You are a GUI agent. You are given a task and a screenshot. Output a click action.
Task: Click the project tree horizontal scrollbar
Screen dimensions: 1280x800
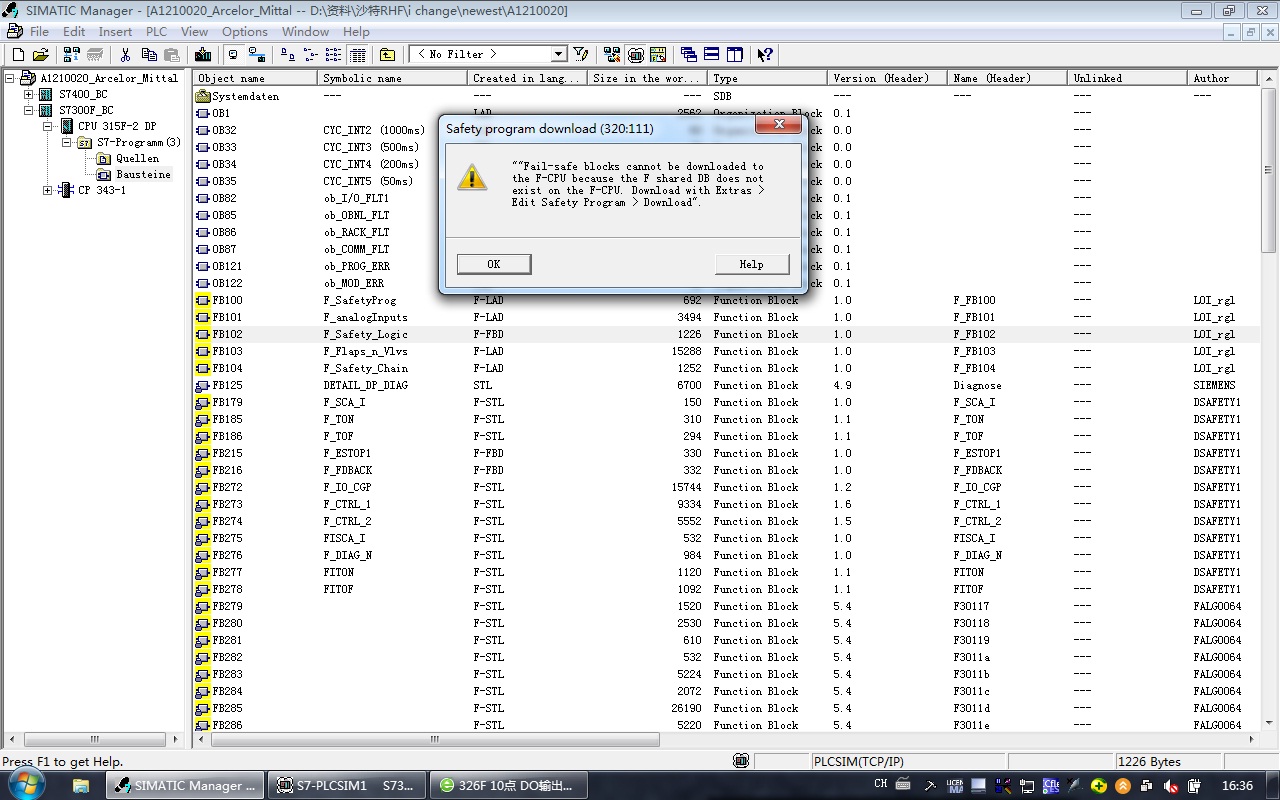pos(95,740)
